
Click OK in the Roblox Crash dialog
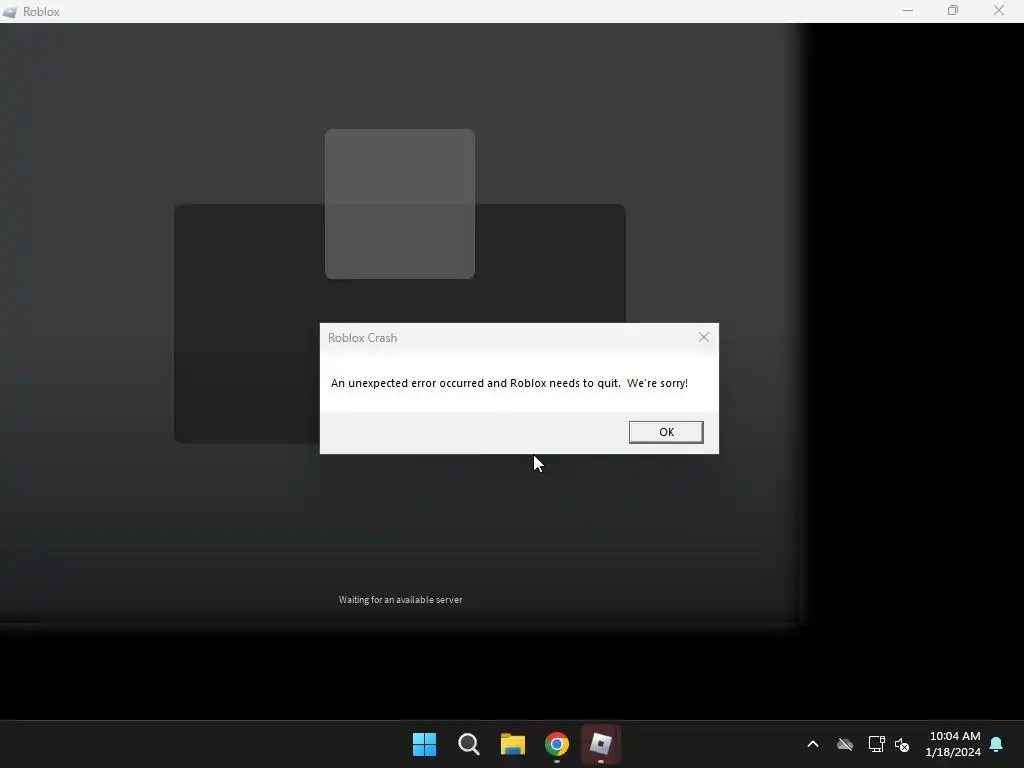[666, 432]
